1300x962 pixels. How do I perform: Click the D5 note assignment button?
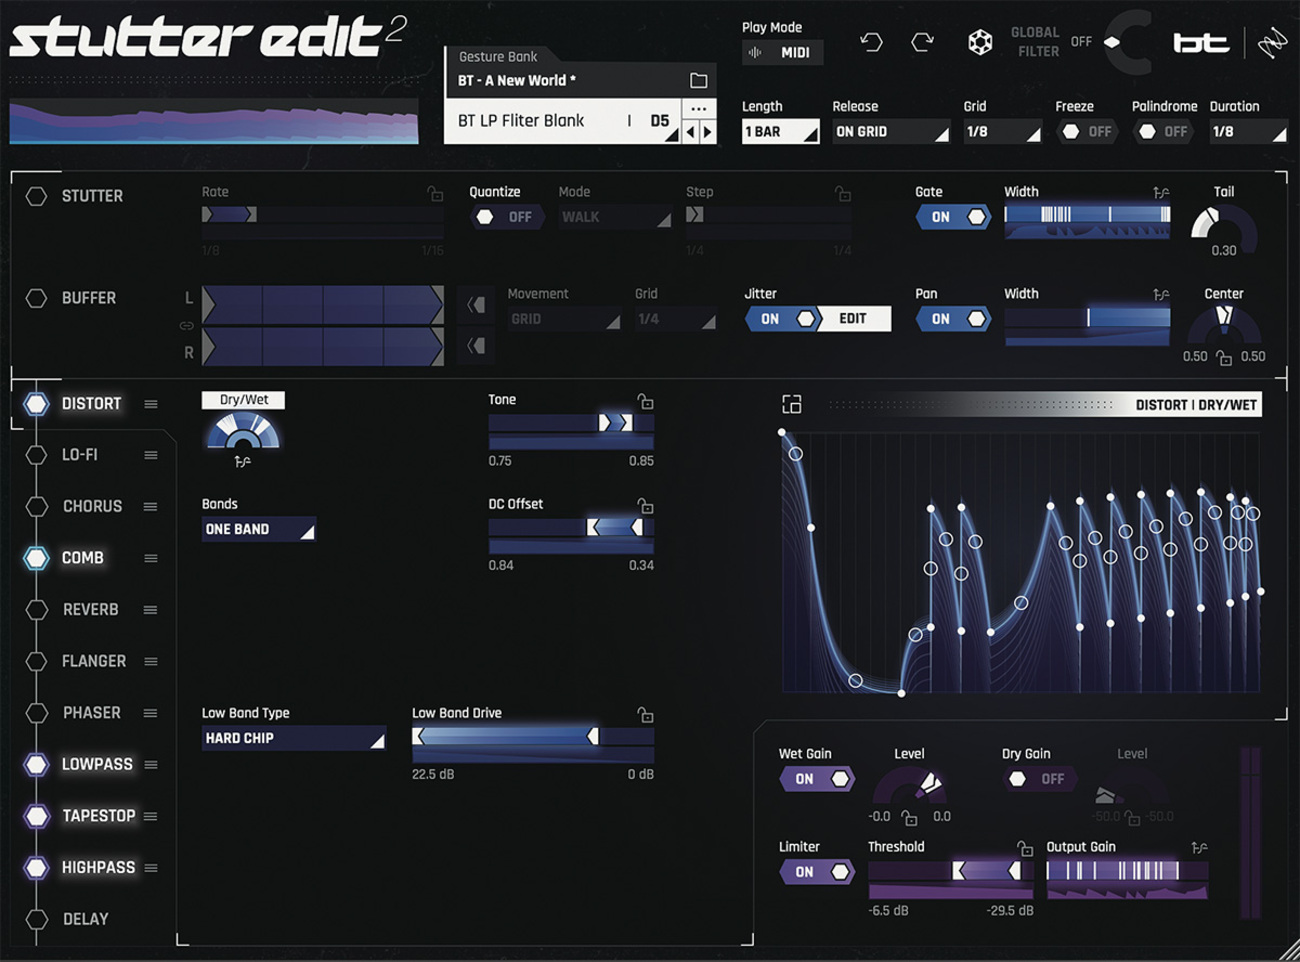click(660, 121)
